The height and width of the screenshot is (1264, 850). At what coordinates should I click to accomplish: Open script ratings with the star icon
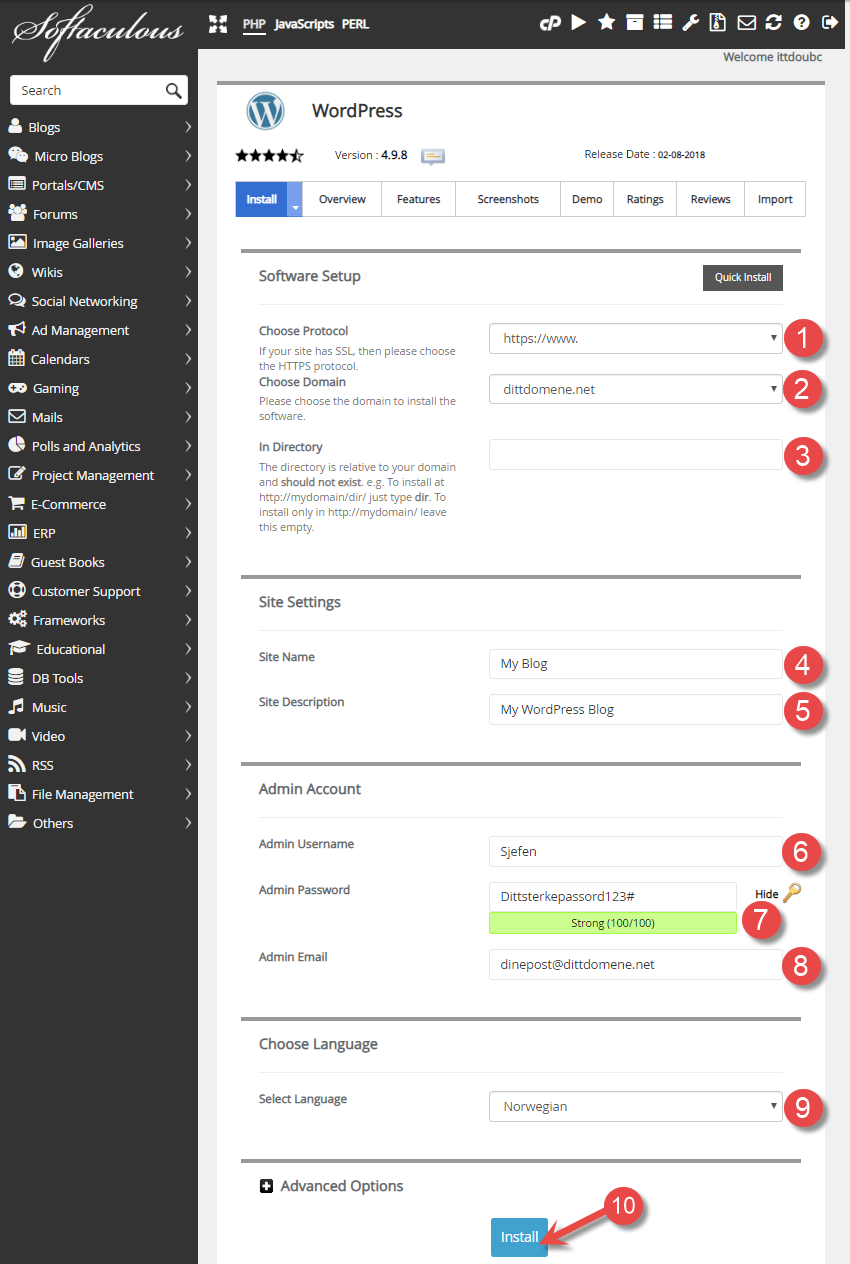[x=606, y=23]
